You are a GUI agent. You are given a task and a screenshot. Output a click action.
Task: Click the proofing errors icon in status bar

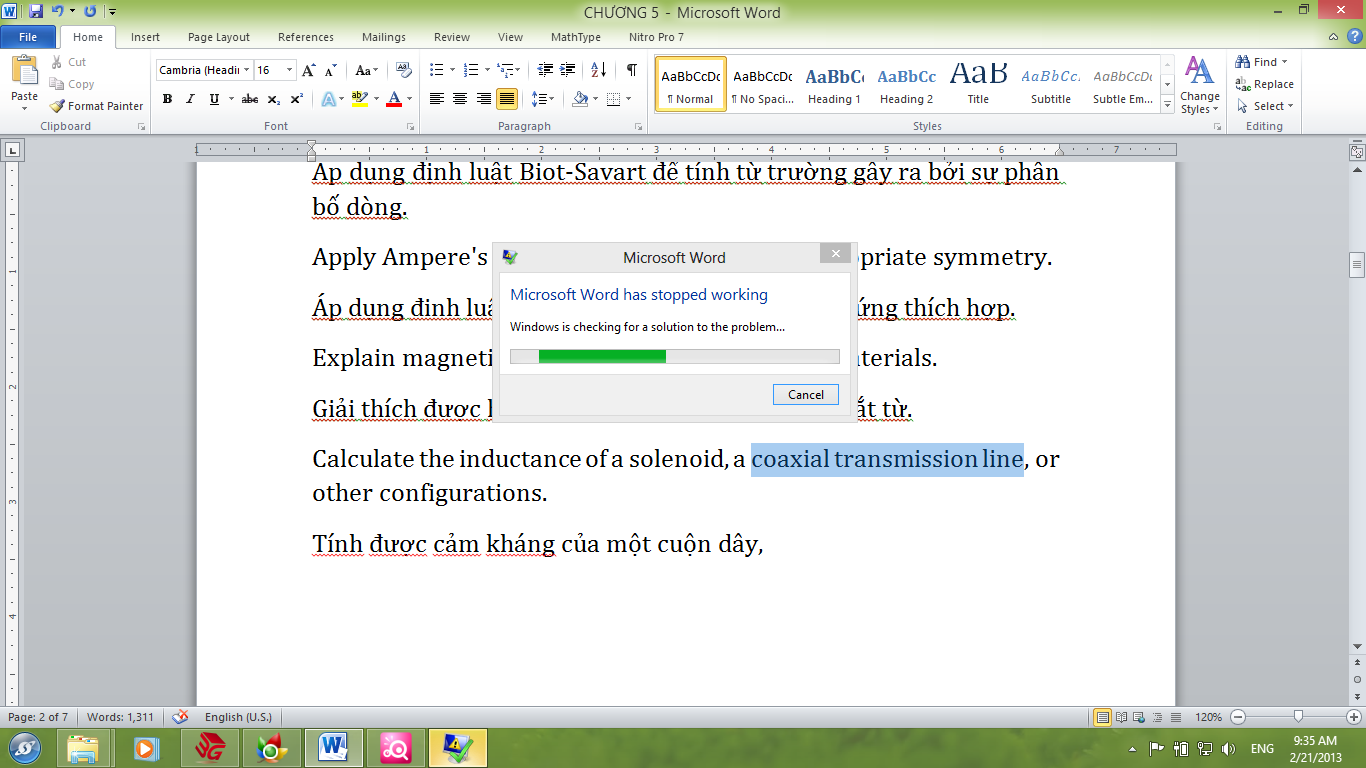tap(180, 717)
